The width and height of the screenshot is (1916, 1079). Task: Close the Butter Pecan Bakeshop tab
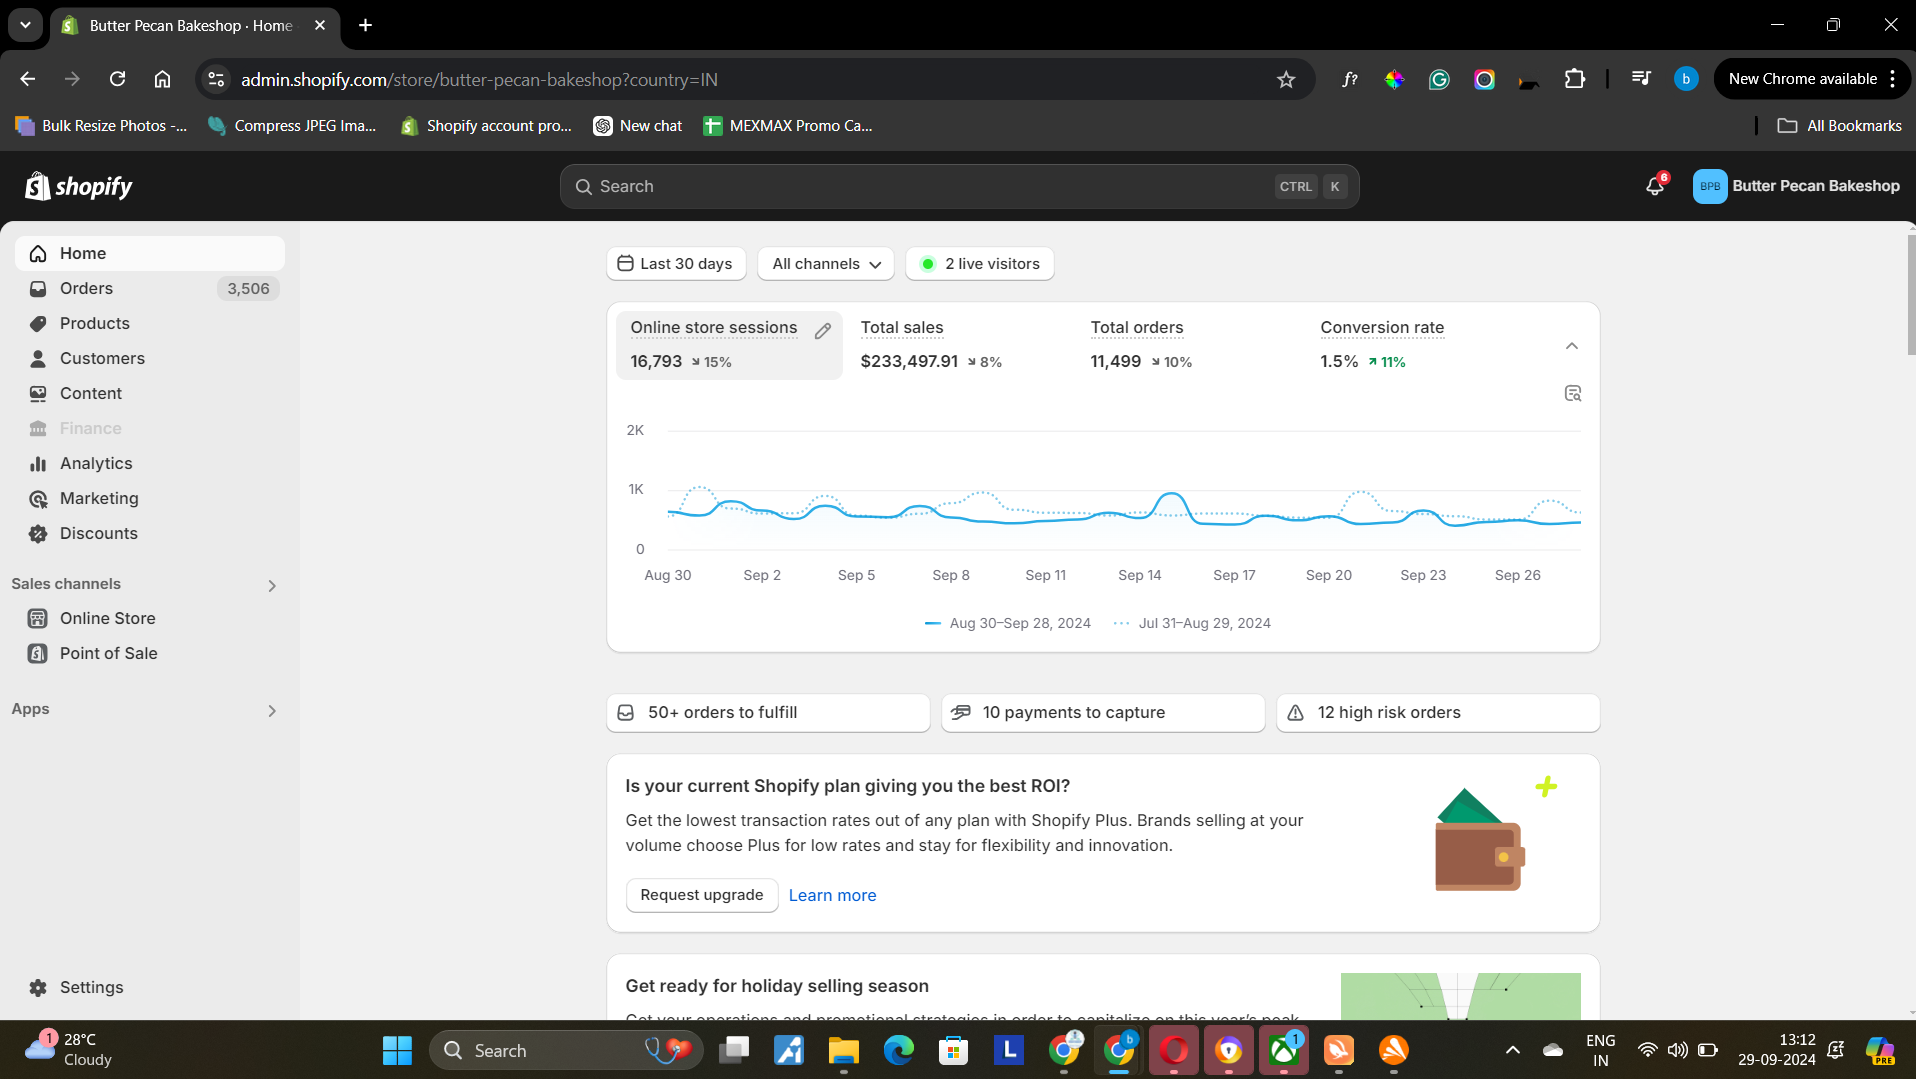click(320, 25)
